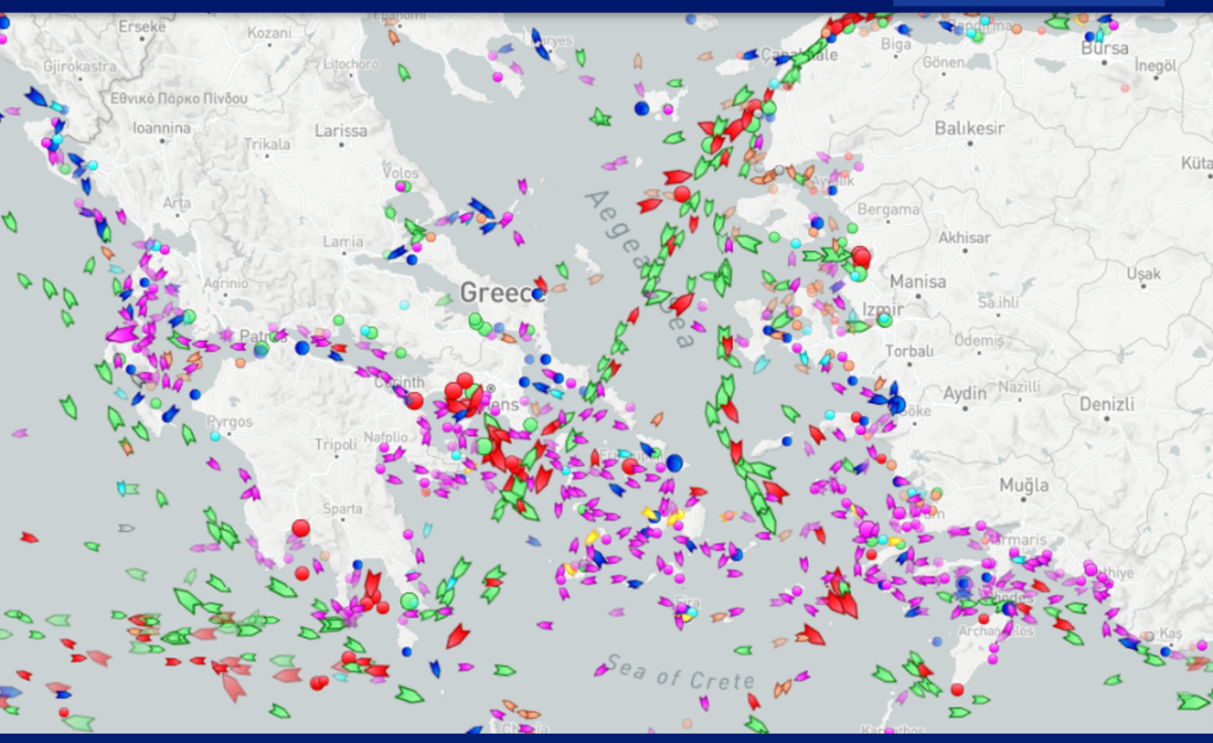The height and width of the screenshot is (743, 1213).
Task: Click the Balıkesir city label
Action: (969, 129)
